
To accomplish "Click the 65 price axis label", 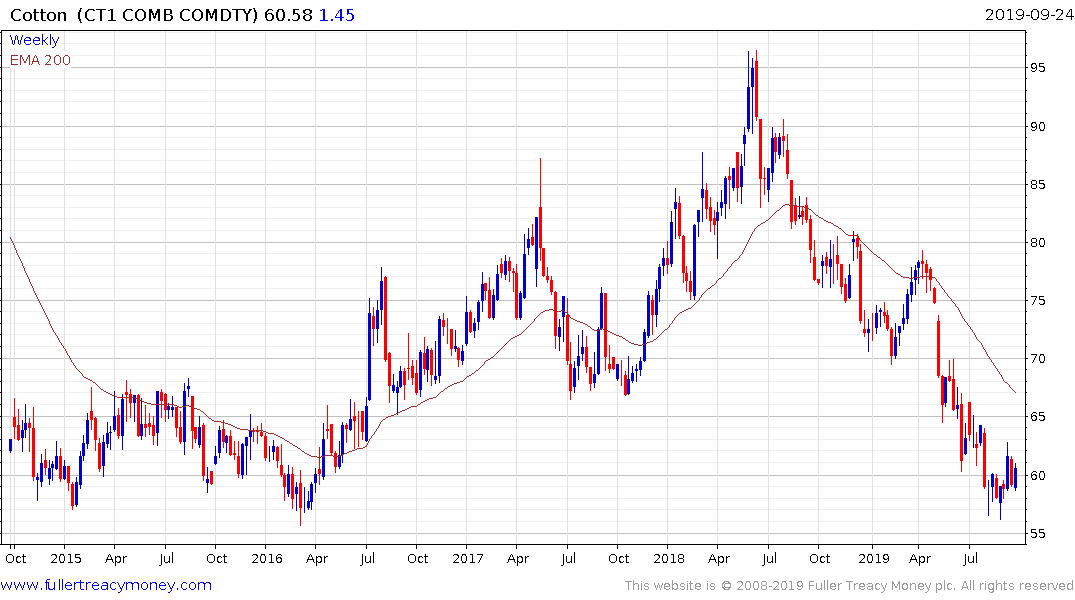I will click(1037, 417).
